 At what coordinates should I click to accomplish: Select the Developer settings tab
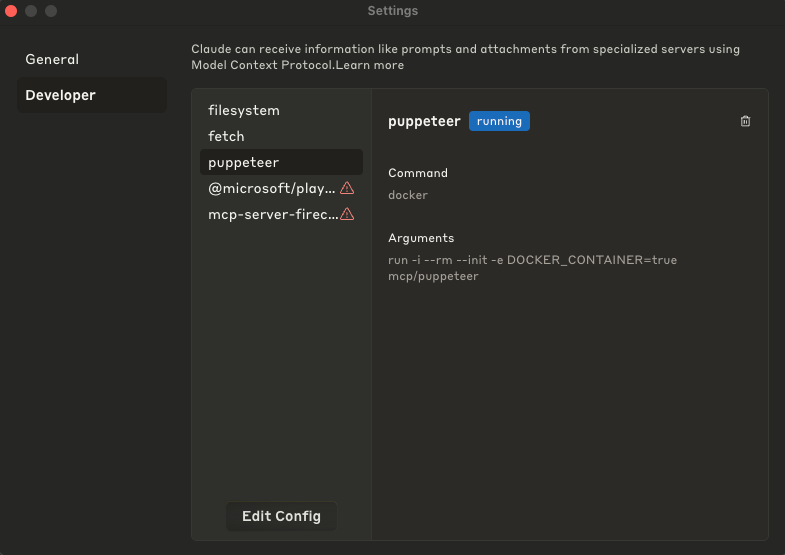pos(92,95)
